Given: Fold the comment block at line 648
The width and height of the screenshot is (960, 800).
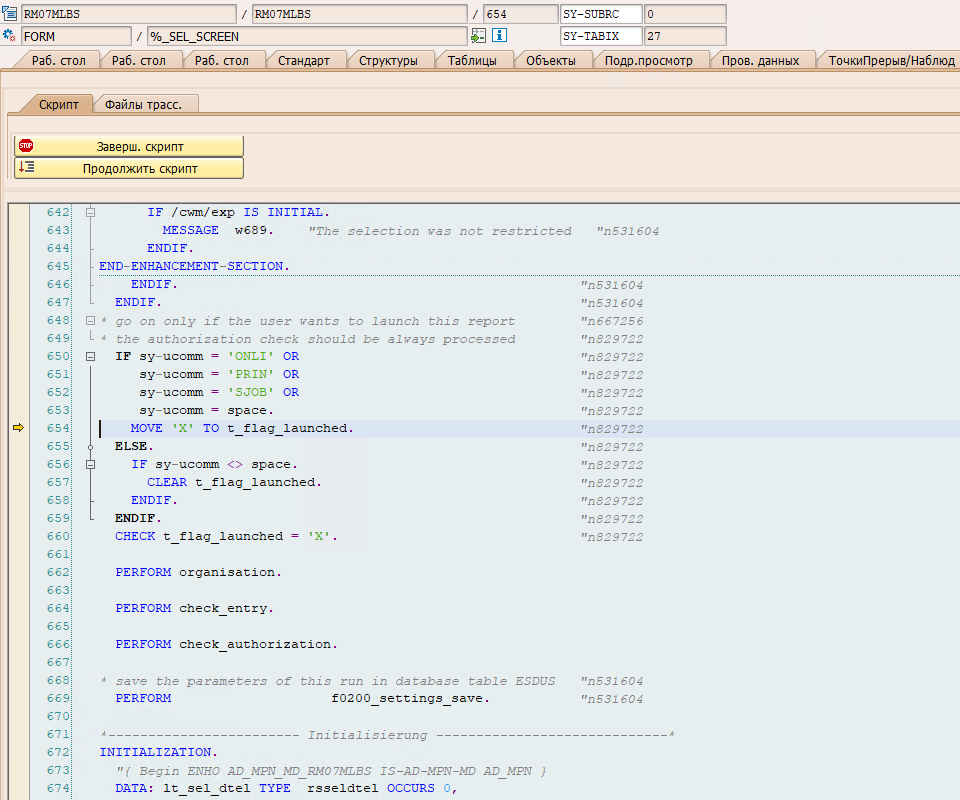Looking at the screenshot, I should [x=91, y=321].
